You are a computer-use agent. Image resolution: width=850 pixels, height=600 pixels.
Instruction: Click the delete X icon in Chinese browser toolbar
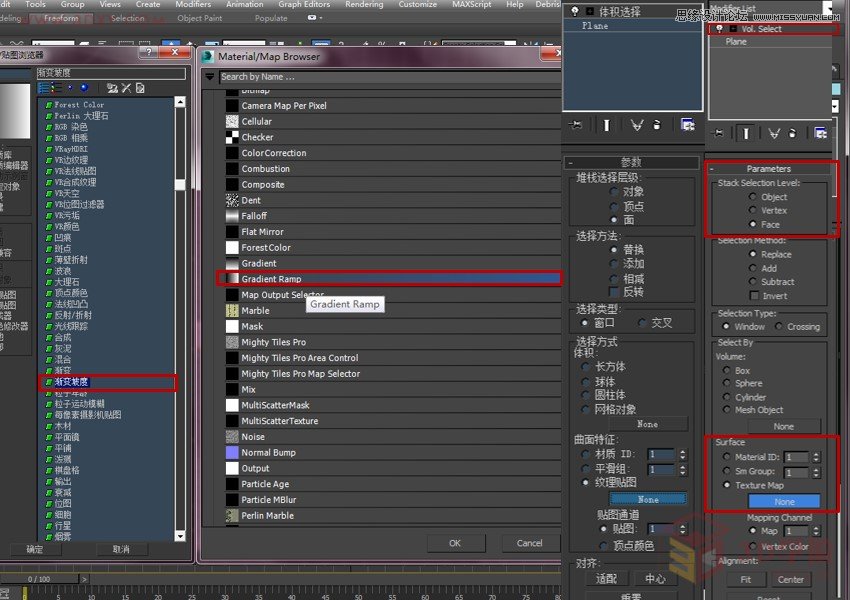128,89
